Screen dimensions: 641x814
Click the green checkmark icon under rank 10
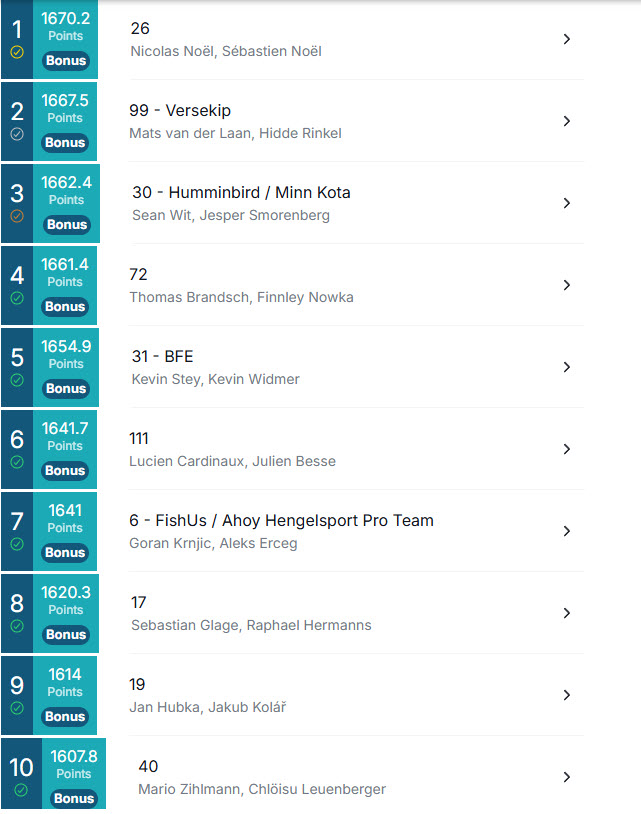tap(21, 790)
